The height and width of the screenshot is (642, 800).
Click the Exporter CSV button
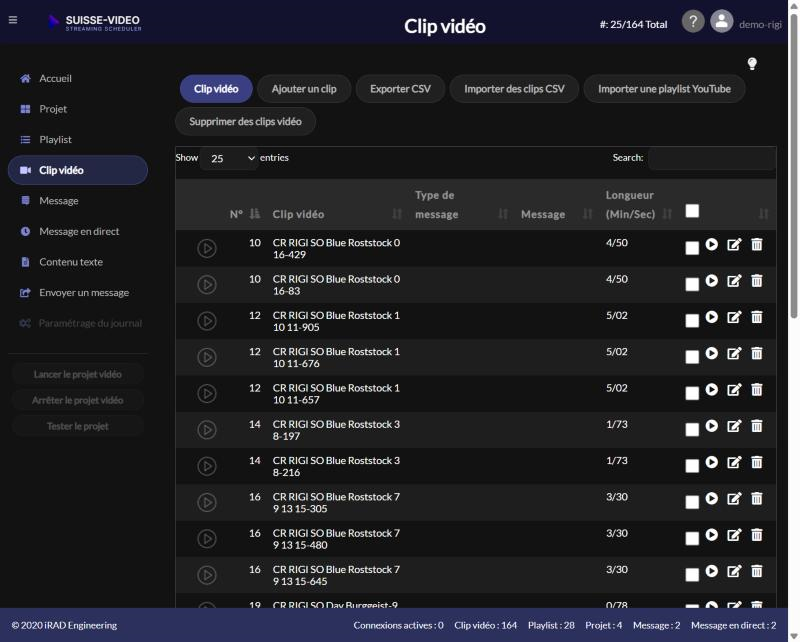point(401,89)
